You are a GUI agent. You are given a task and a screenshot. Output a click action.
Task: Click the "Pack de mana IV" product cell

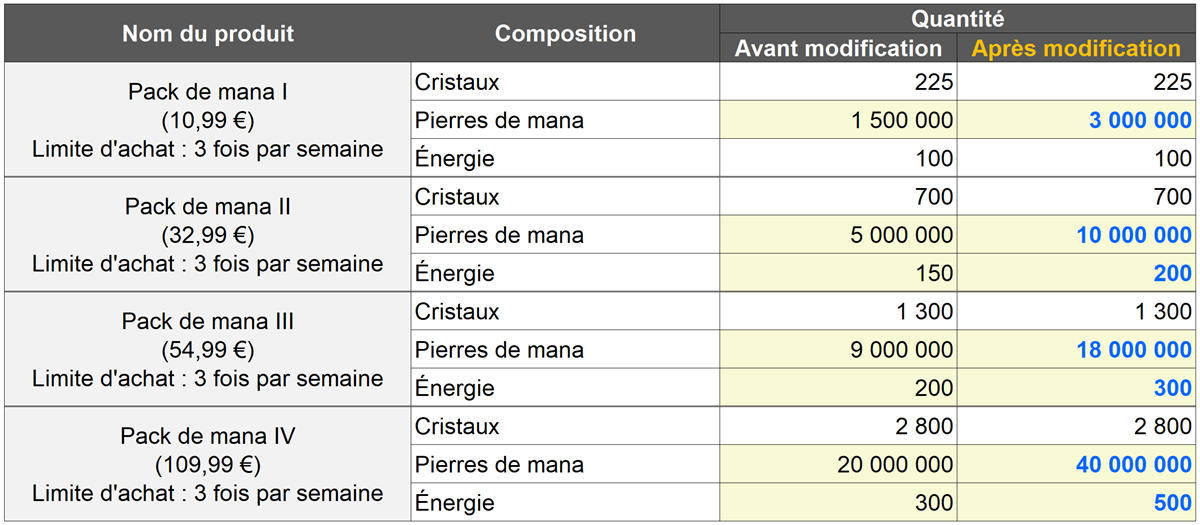pos(208,465)
